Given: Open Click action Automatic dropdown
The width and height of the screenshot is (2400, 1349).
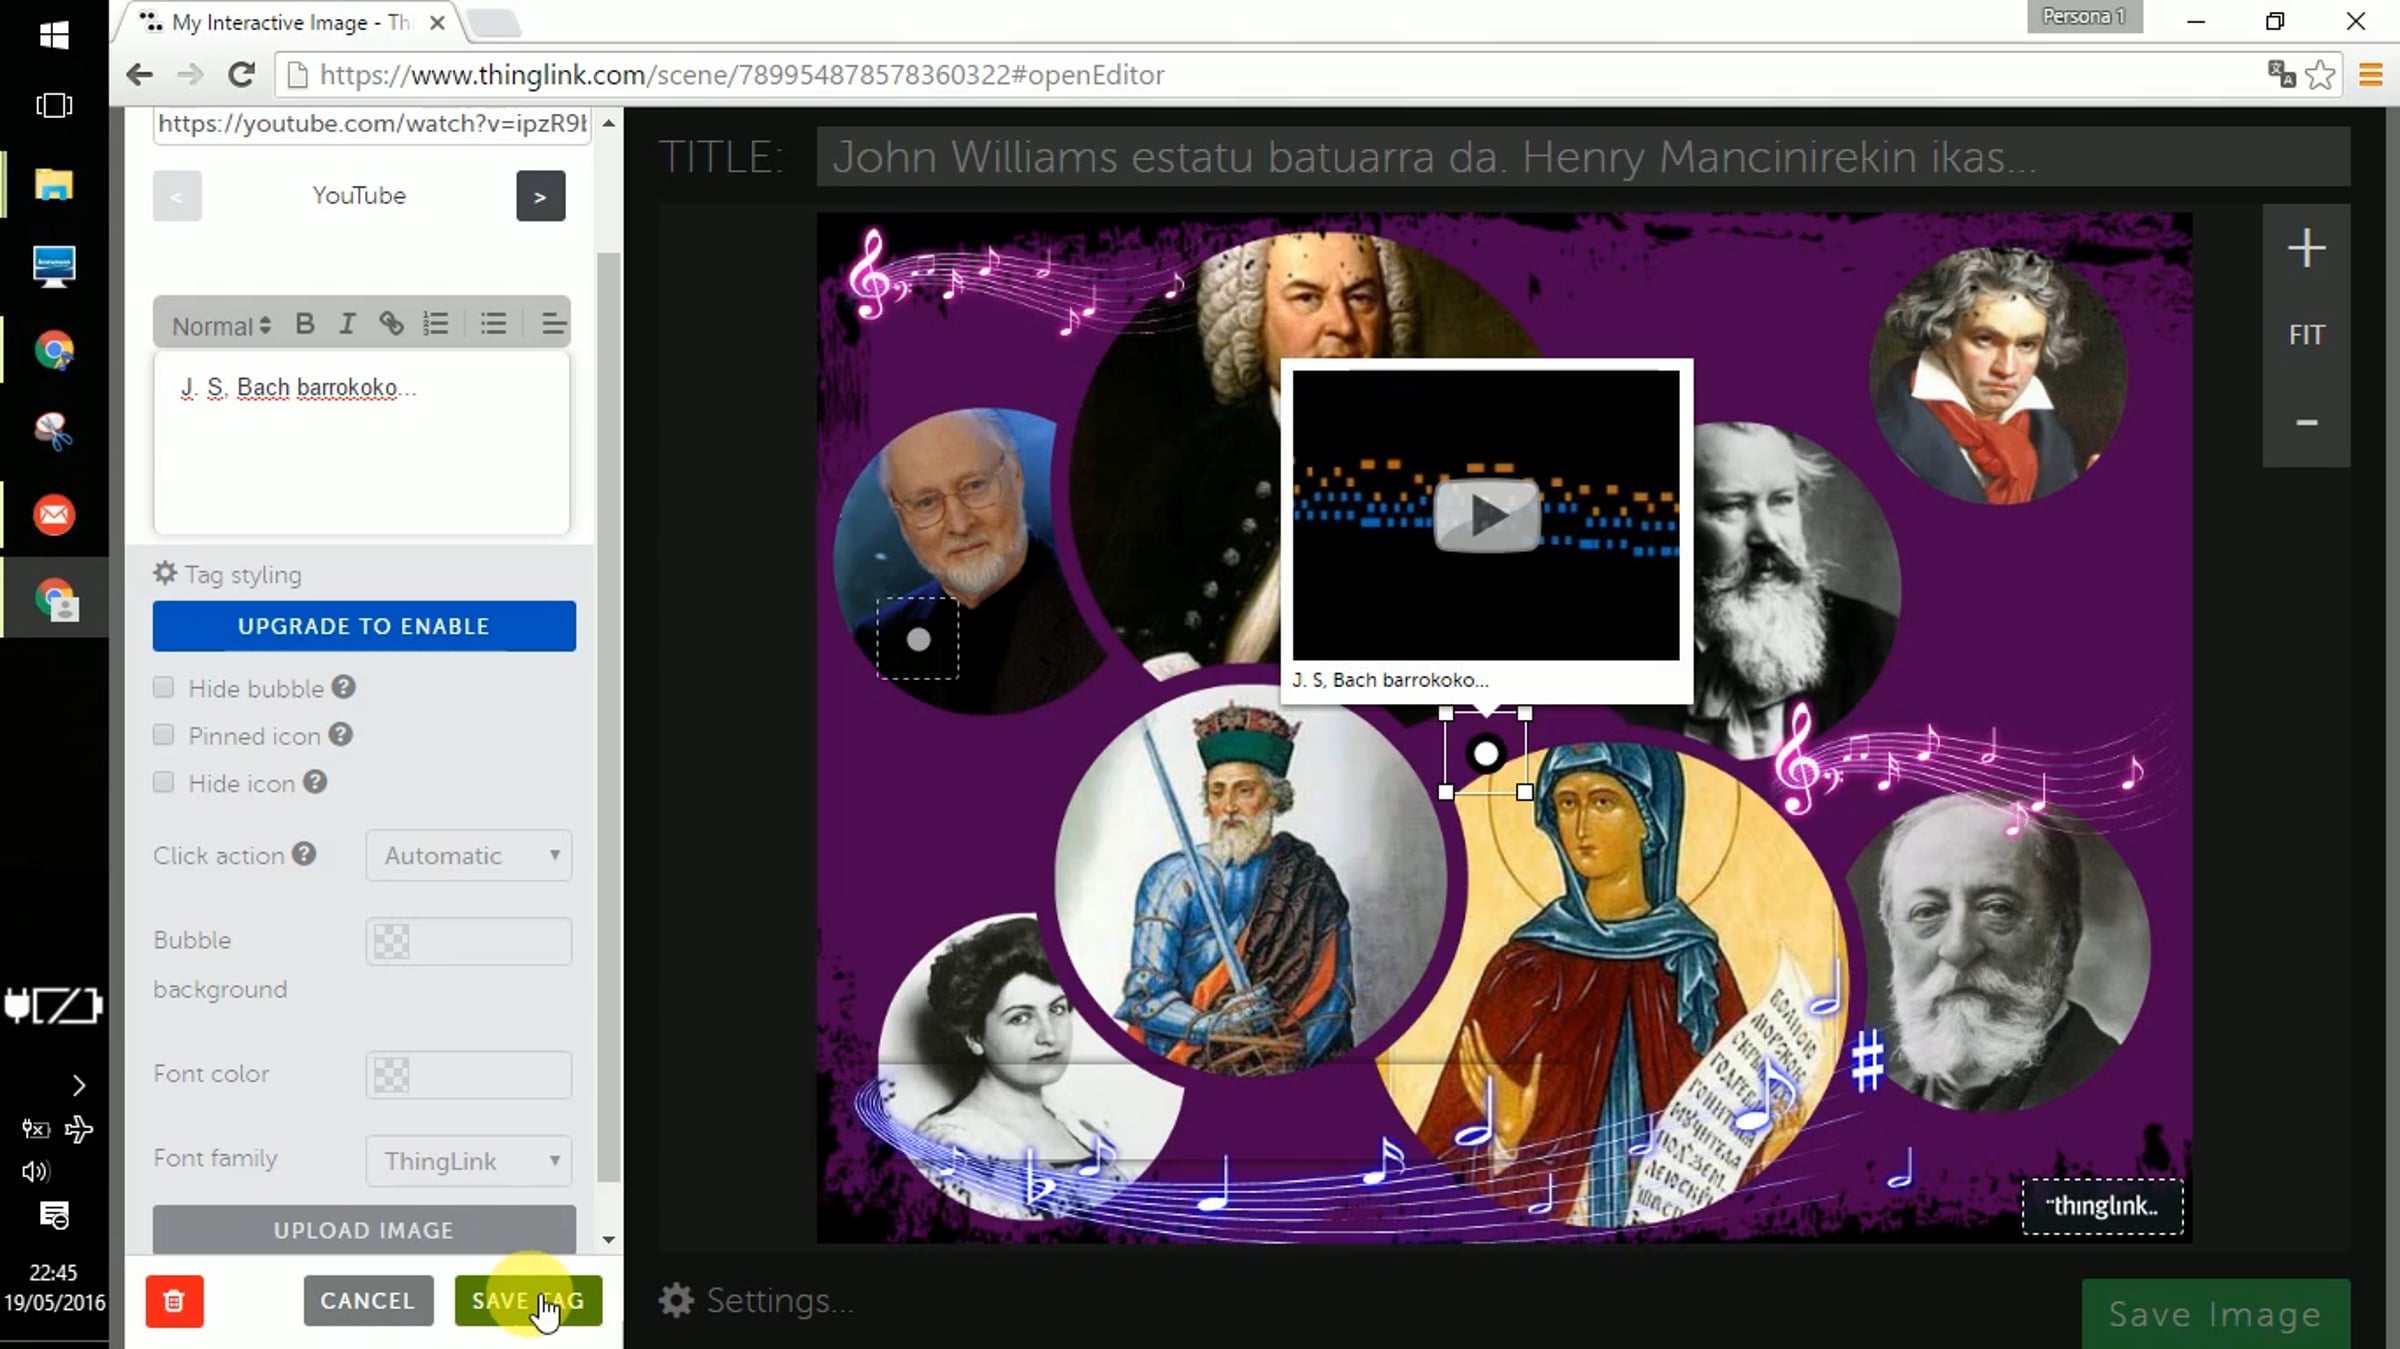Looking at the screenshot, I should coord(469,856).
